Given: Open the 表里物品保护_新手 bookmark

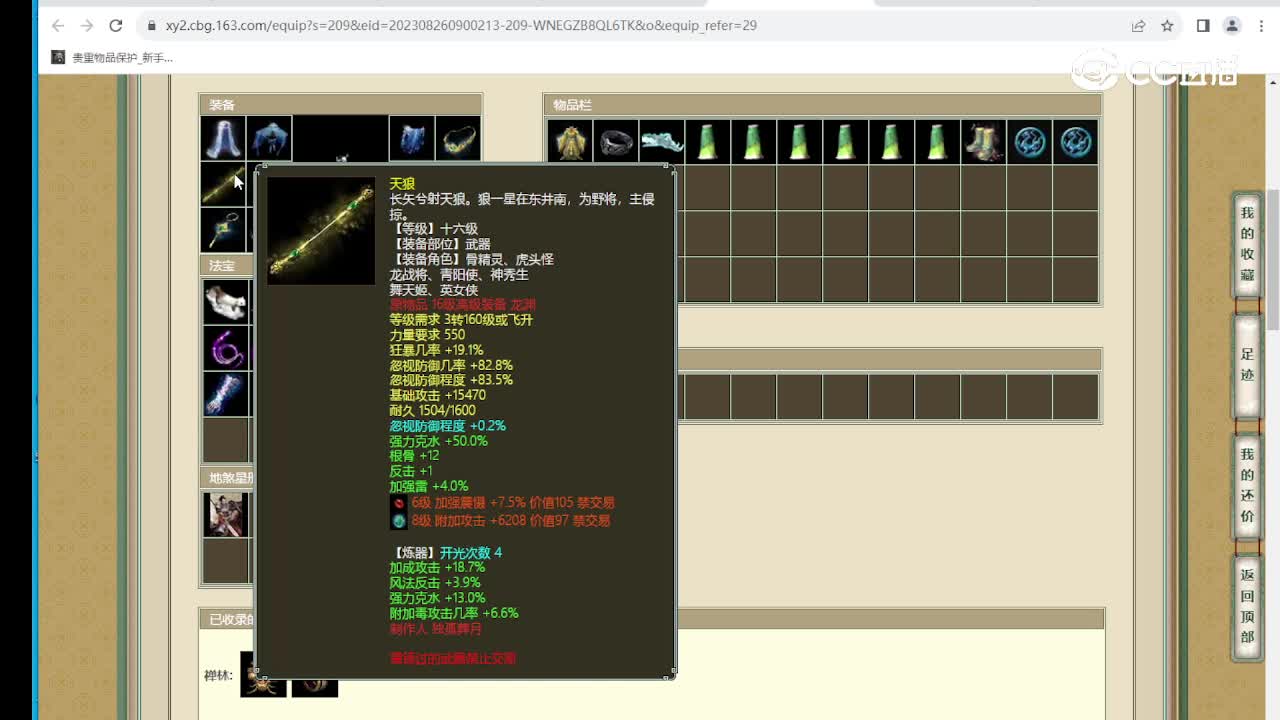Looking at the screenshot, I should 112,58.
